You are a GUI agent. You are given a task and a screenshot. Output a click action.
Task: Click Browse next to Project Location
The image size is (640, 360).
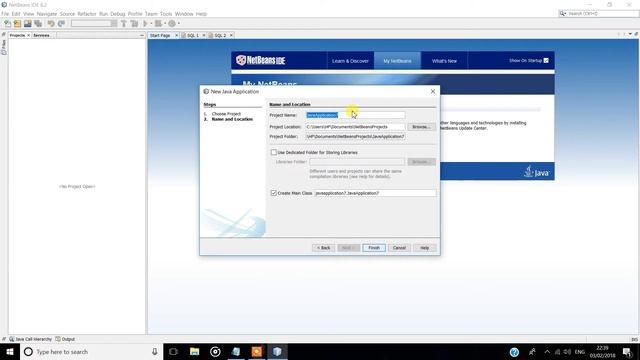(x=421, y=127)
